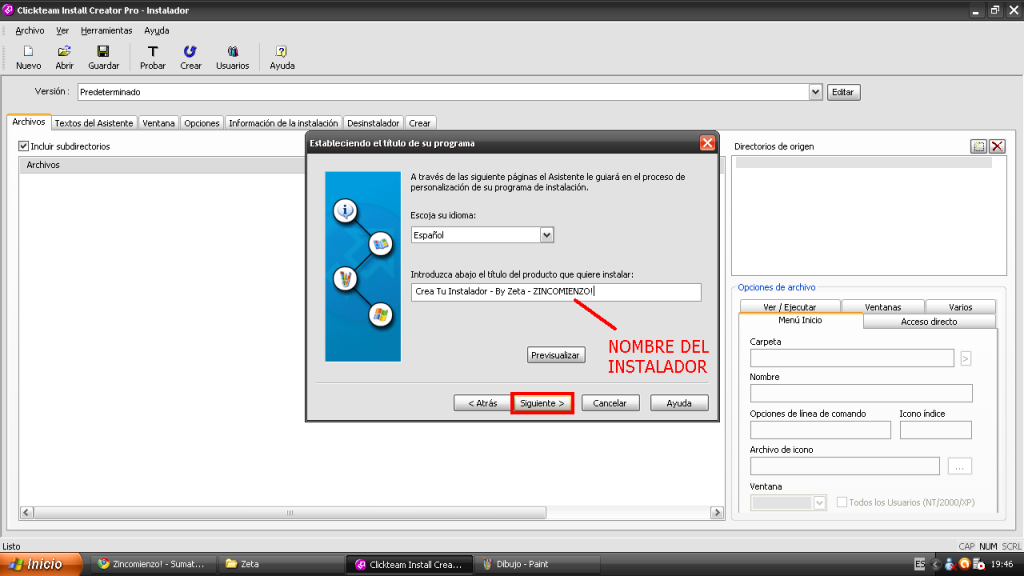
Task: Click Opciones de línea de comando field
Action: (x=820, y=430)
